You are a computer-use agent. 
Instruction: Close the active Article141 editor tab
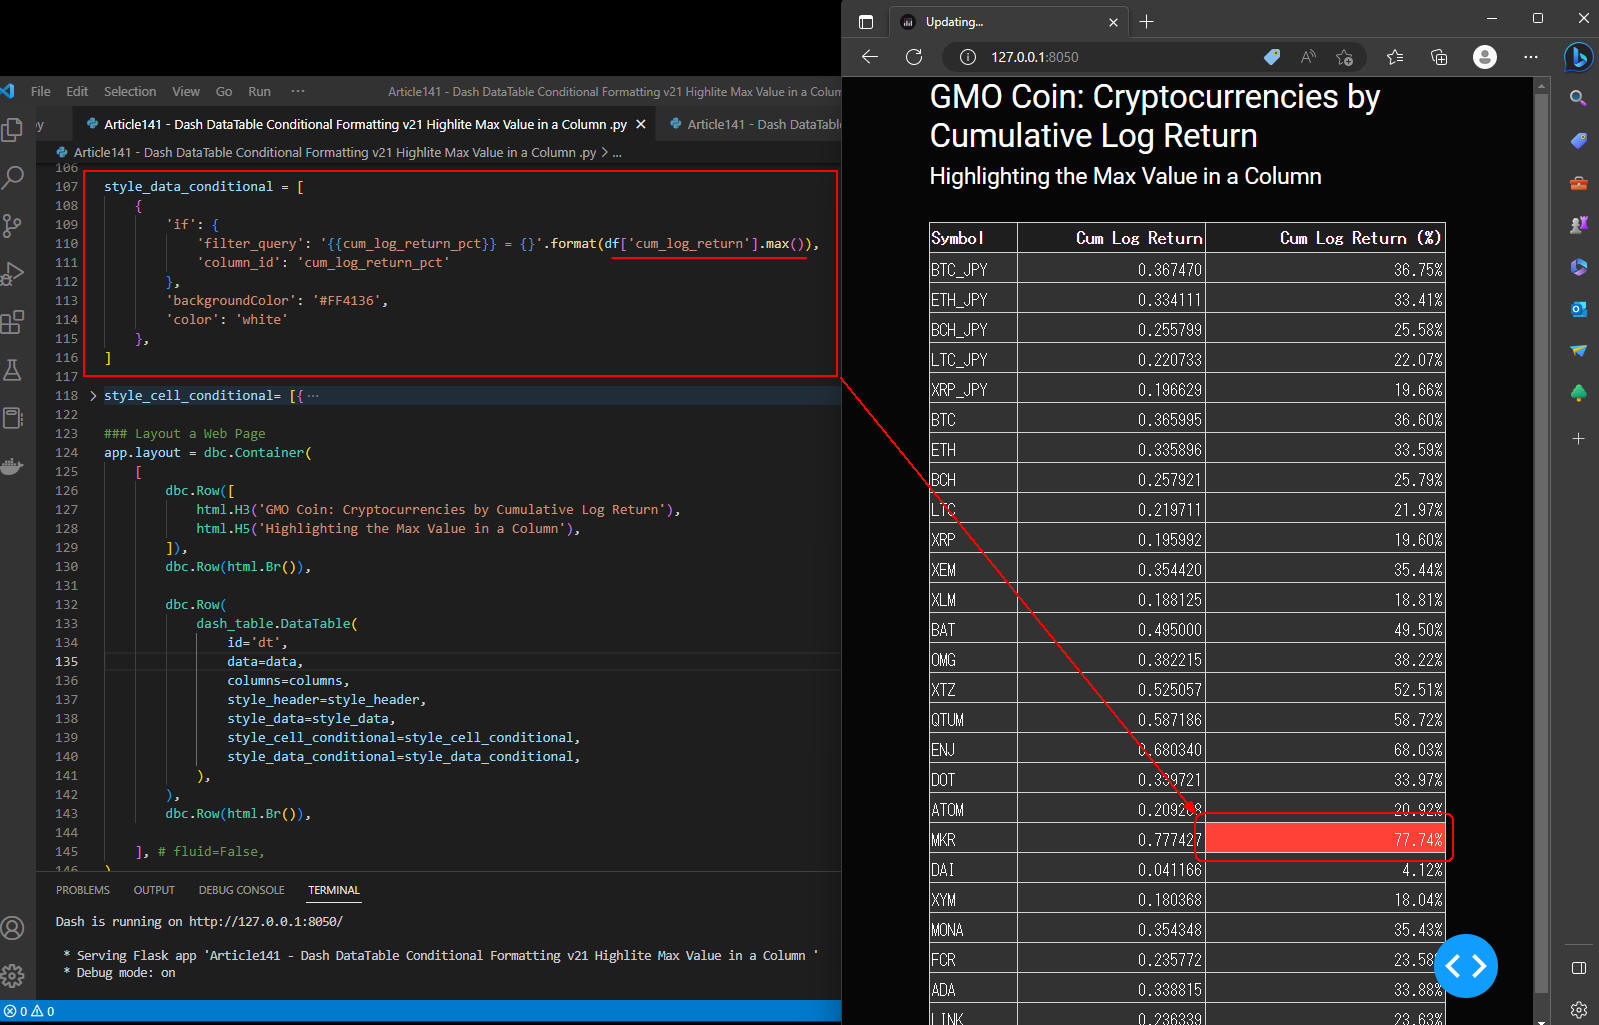[641, 124]
